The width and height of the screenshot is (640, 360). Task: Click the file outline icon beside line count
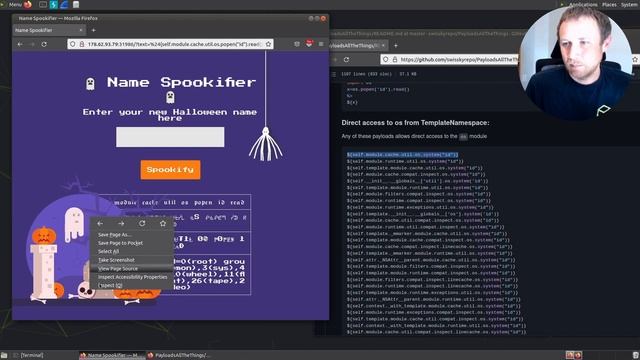(334, 74)
